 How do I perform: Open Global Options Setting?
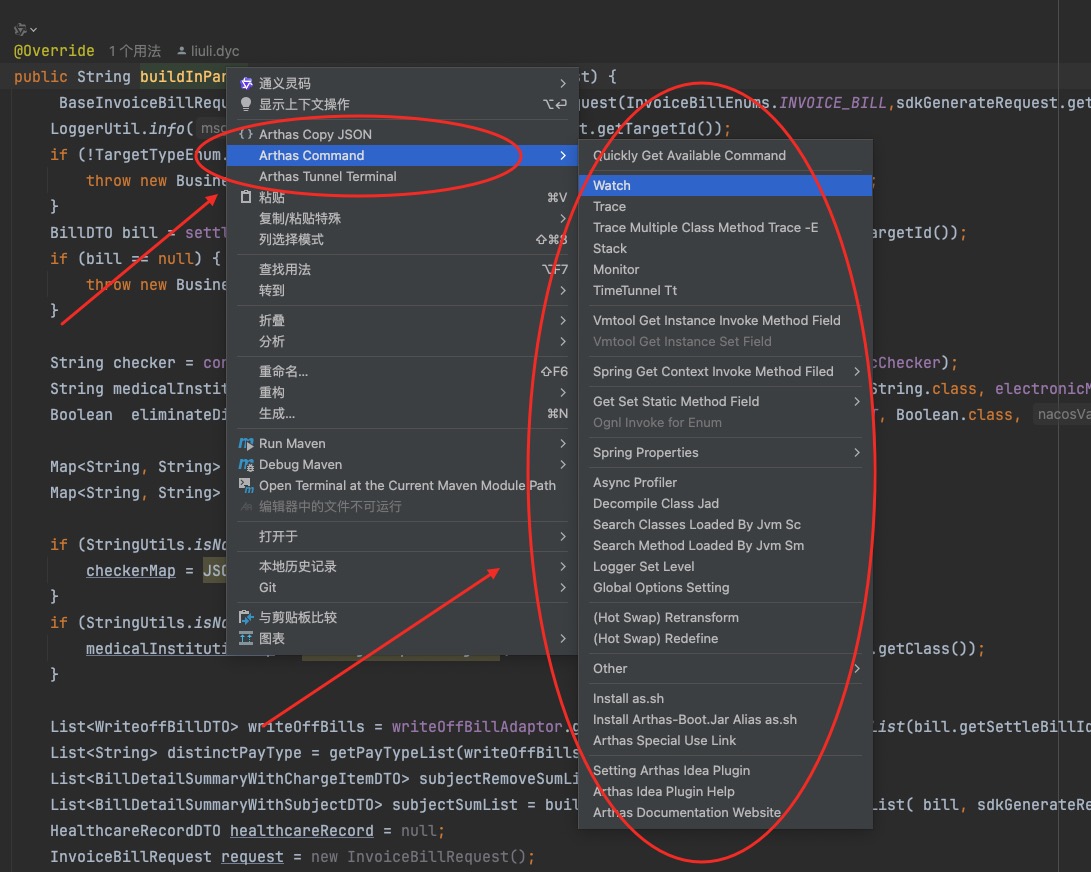(x=725, y=587)
